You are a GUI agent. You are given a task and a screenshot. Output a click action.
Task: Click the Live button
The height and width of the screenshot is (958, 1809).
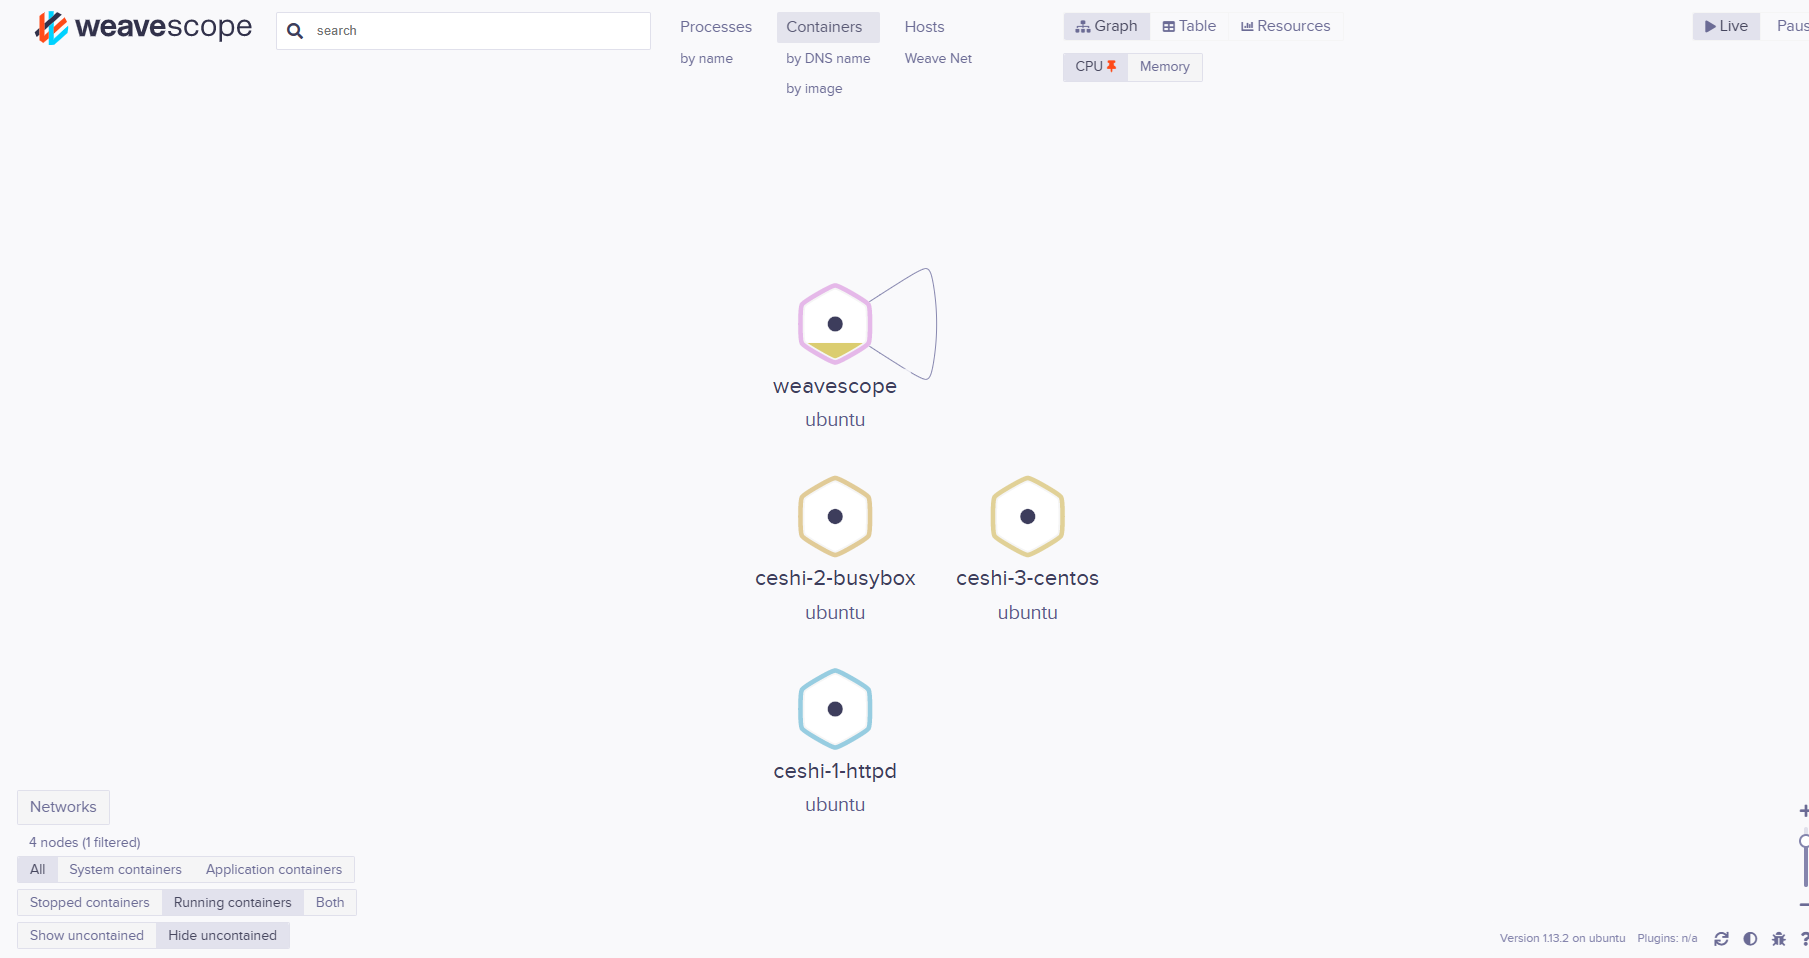point(1726,26)
